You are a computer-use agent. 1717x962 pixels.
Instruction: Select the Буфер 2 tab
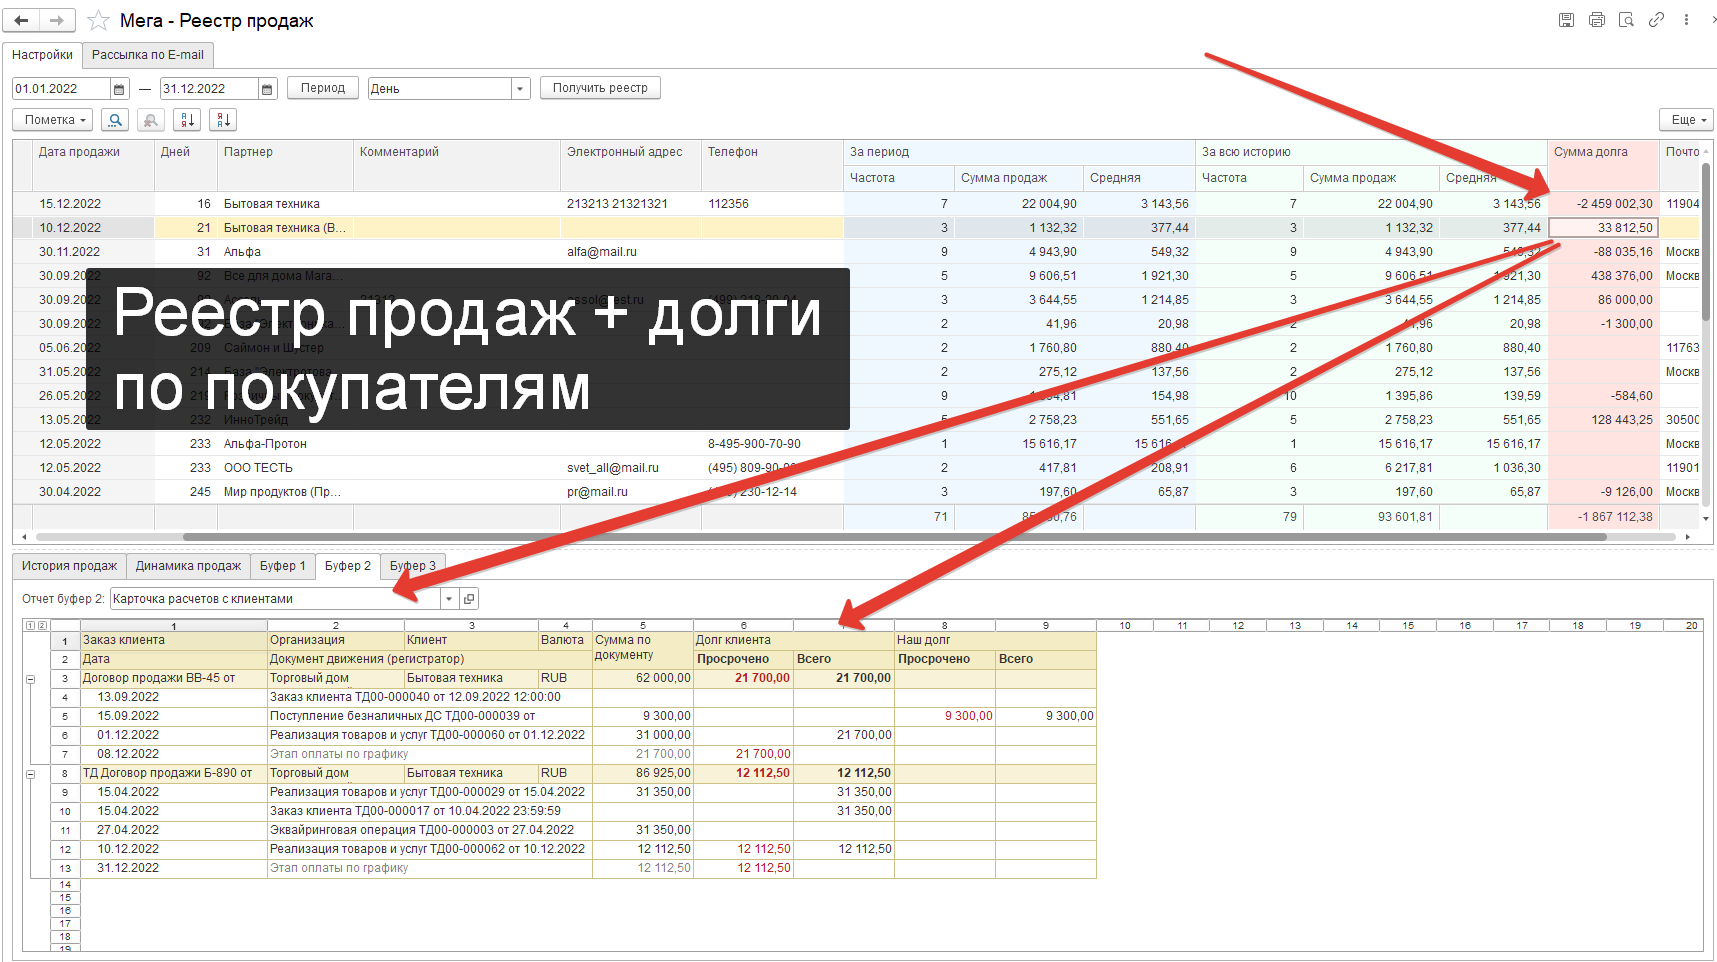click(x=348, y=566)
